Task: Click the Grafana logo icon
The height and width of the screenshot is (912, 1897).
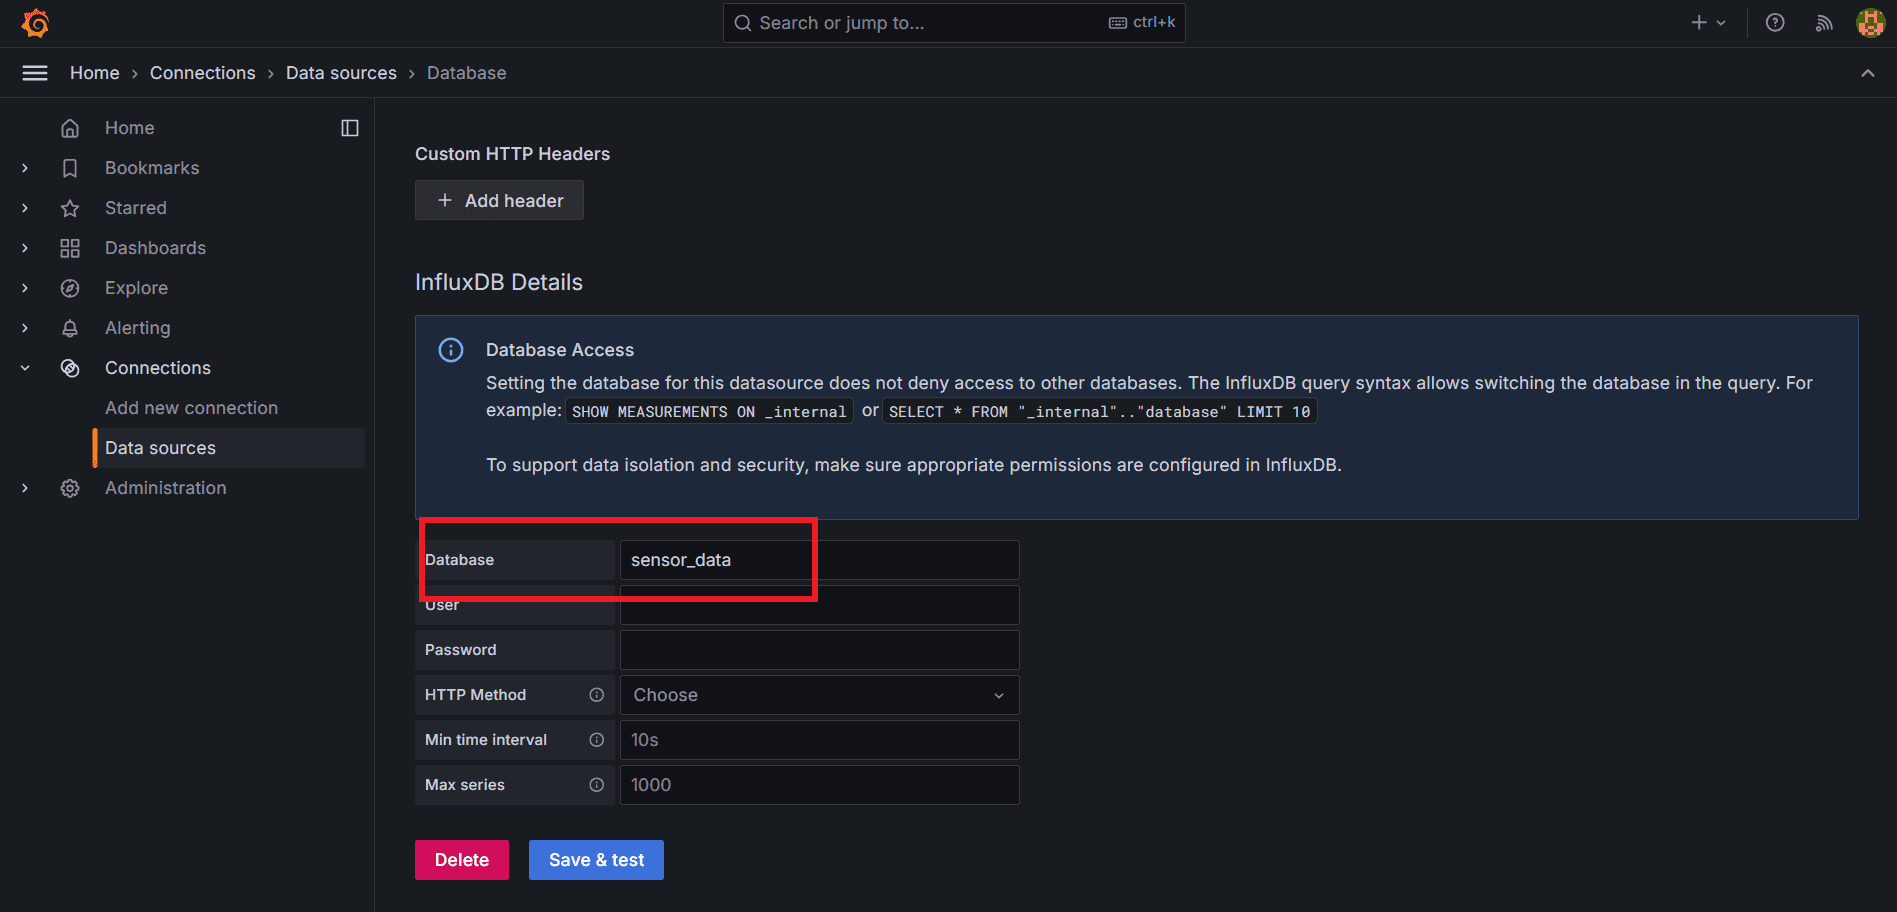Action: click(36, 23)
